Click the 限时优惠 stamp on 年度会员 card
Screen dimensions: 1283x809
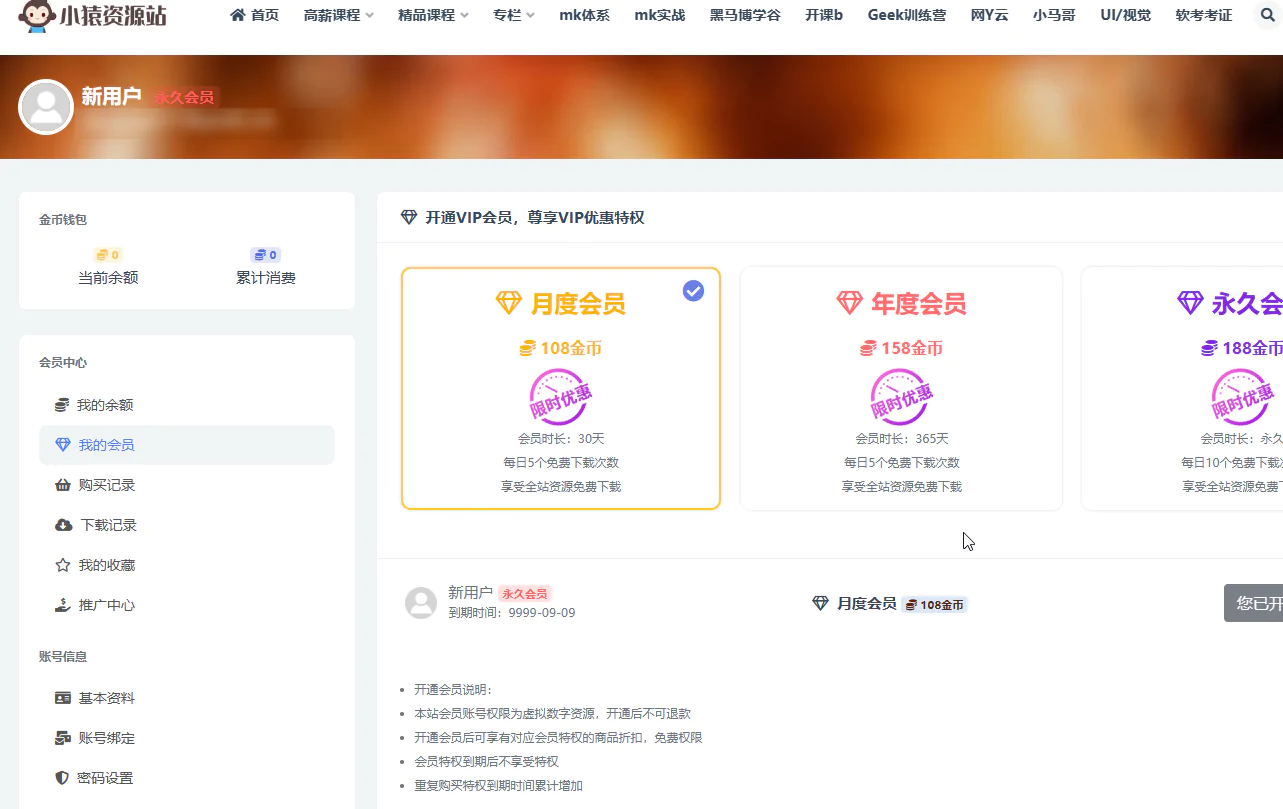[x=900, y=397]
